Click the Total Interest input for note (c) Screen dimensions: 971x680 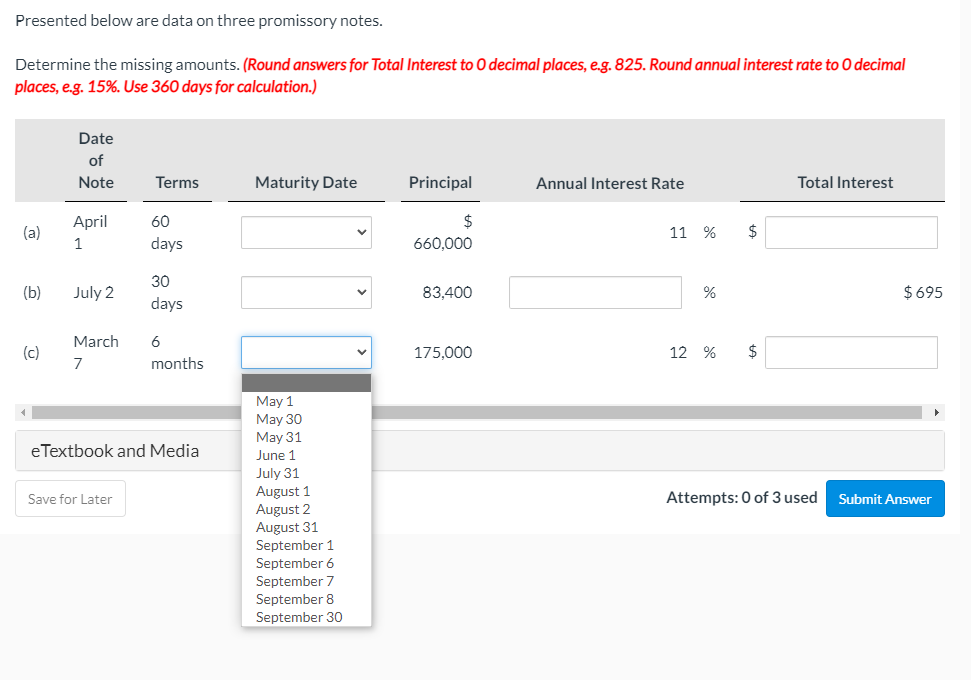[x=850, y=352]
